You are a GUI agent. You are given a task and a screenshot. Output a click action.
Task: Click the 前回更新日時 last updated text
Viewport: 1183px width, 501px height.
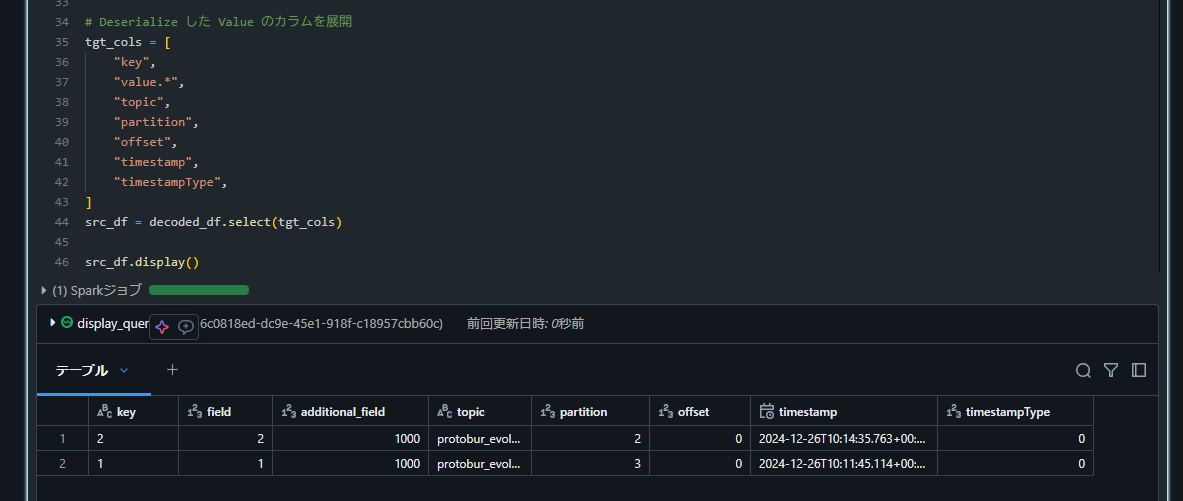[525, 324]
